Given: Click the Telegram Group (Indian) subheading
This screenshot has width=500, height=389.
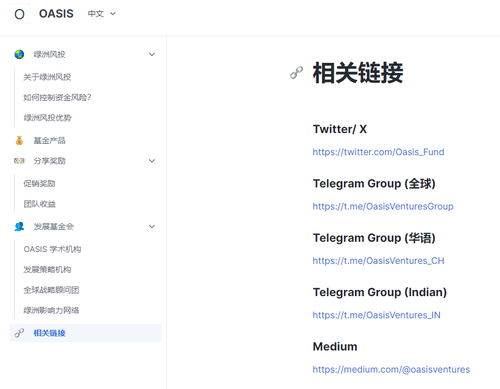Looking at the screenshot, I should tap(380, 292).
